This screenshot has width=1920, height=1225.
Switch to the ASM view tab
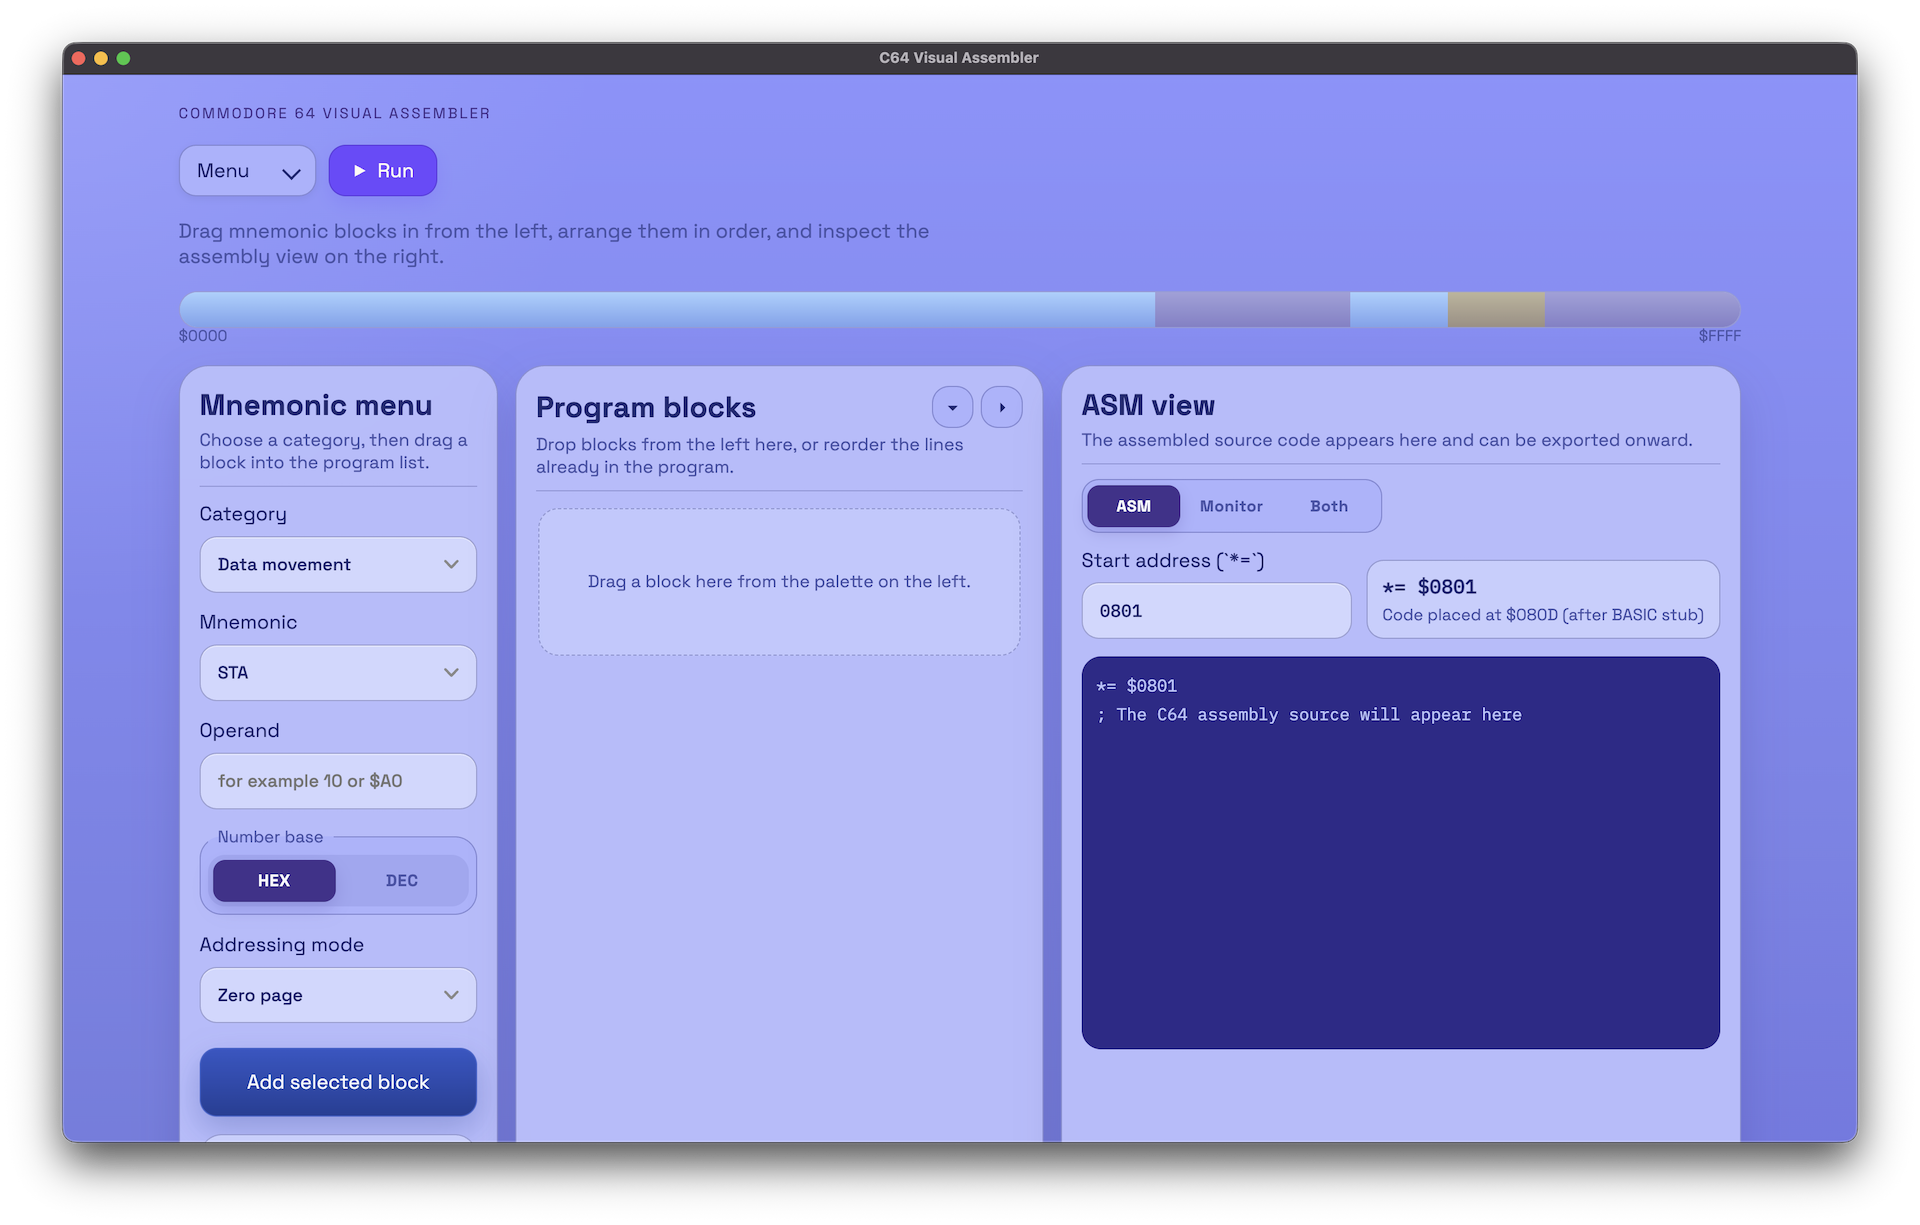tap(1133, 506)
